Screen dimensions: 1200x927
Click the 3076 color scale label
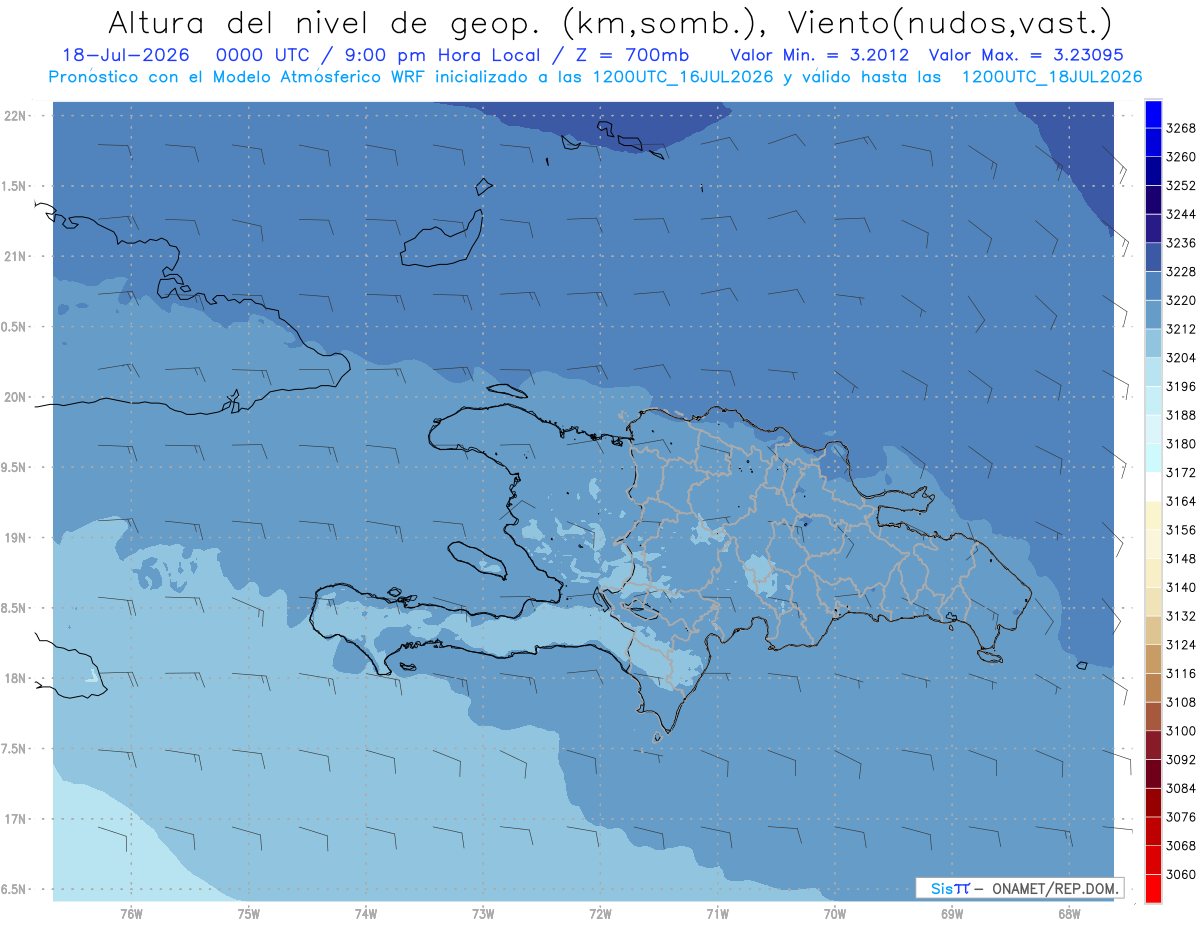click(1181, 817)
